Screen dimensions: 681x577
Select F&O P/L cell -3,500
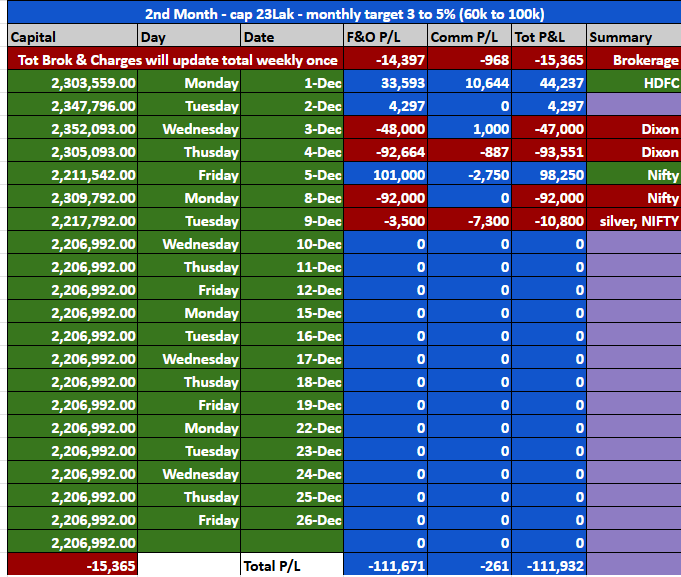(x=385, y=221)
